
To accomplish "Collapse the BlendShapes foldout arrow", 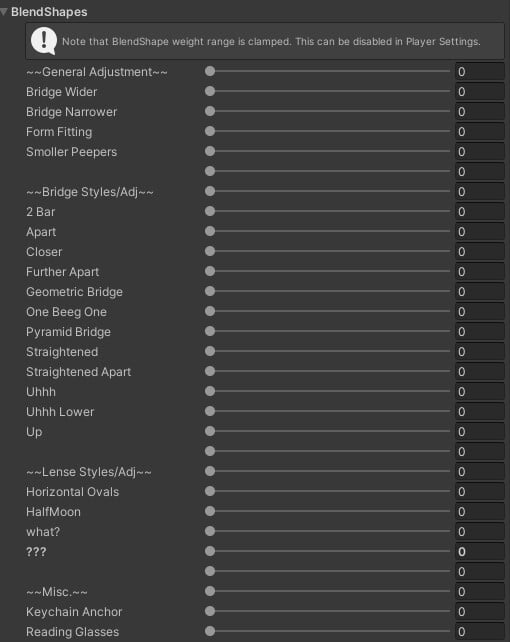I will click(x=4, y=12).
